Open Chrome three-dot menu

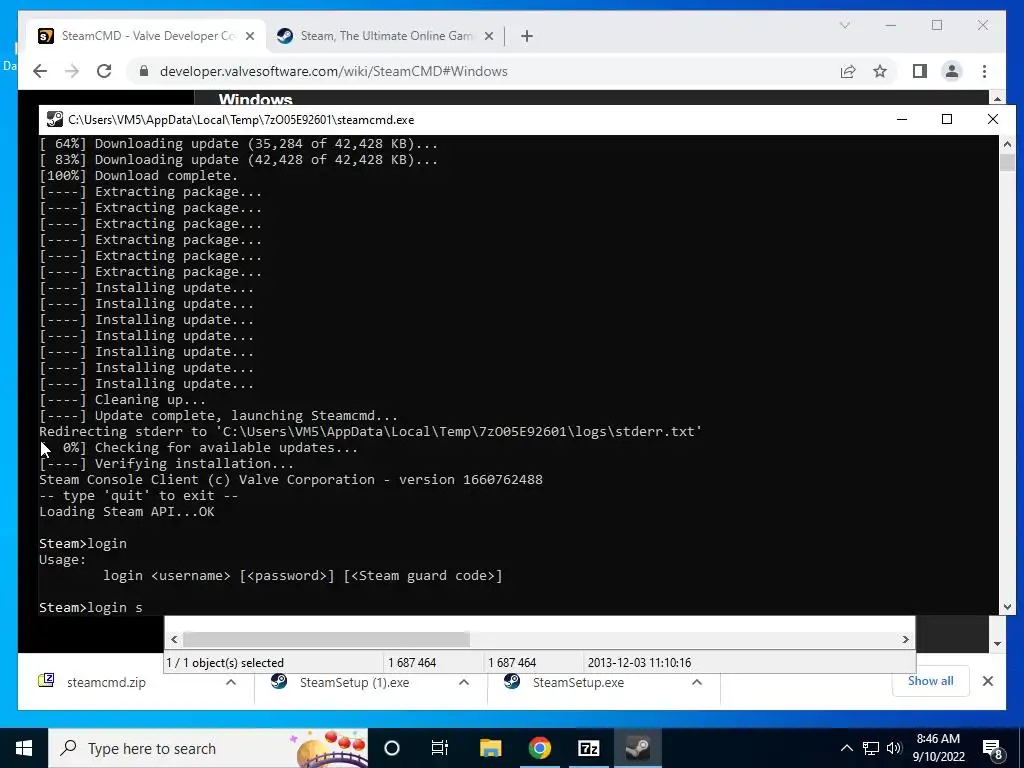coord(984,71)
